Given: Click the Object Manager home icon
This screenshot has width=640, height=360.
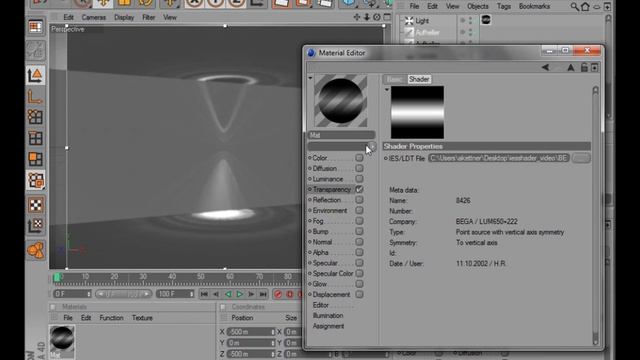Looking at the screenshot, I should click(x=585, y=7).
